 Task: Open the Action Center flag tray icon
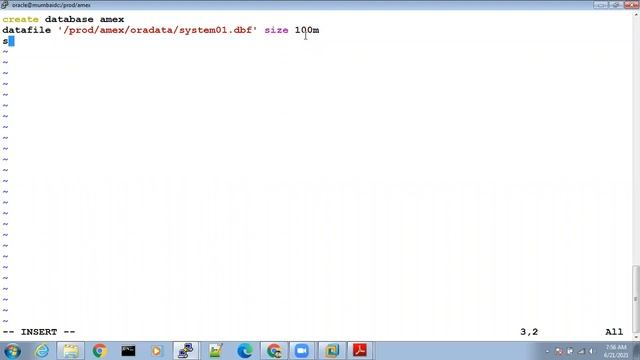(x=559, y=351)
